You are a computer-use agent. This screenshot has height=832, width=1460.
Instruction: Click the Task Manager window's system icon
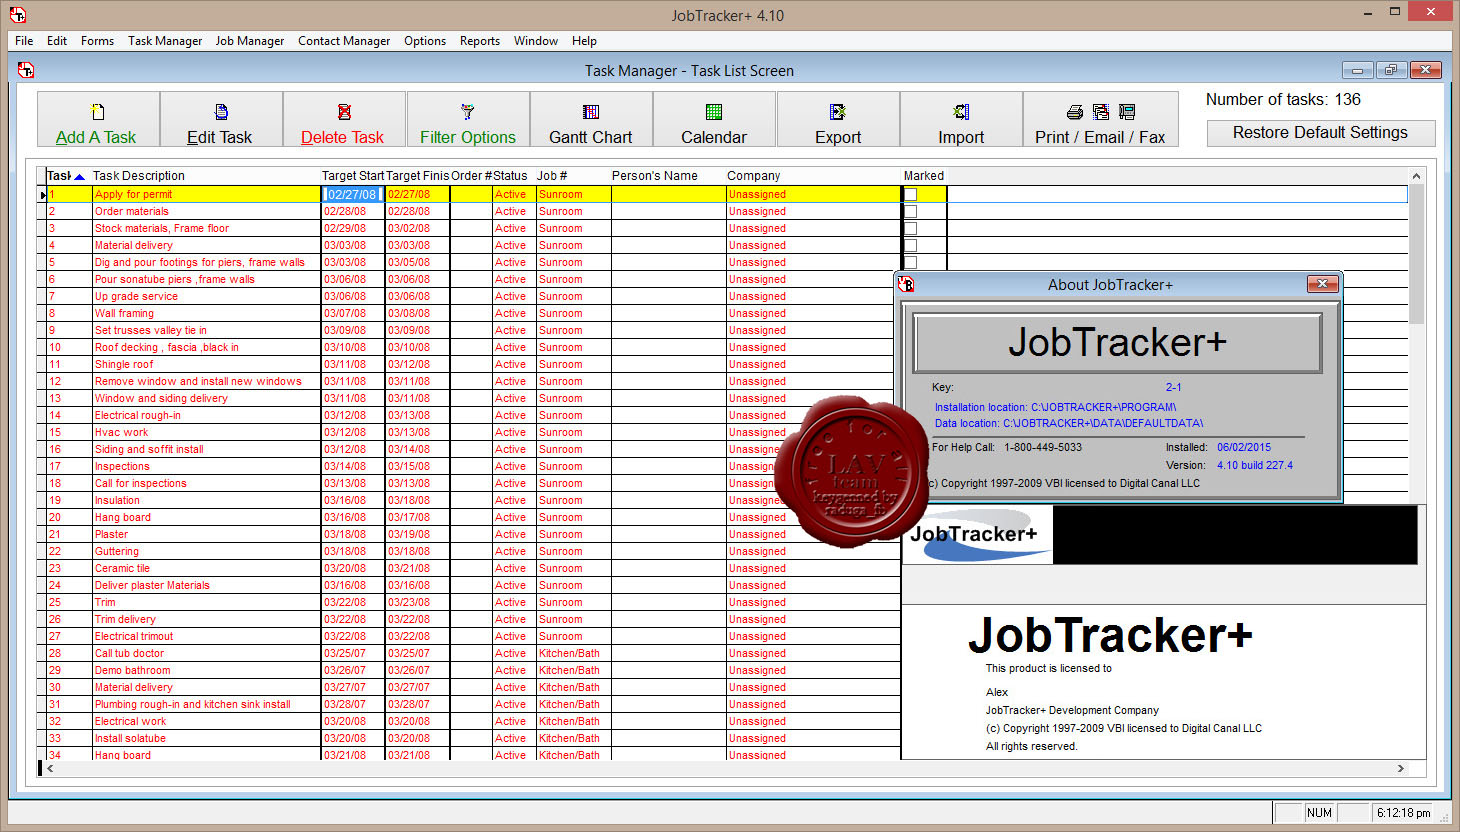click(26, 70)
